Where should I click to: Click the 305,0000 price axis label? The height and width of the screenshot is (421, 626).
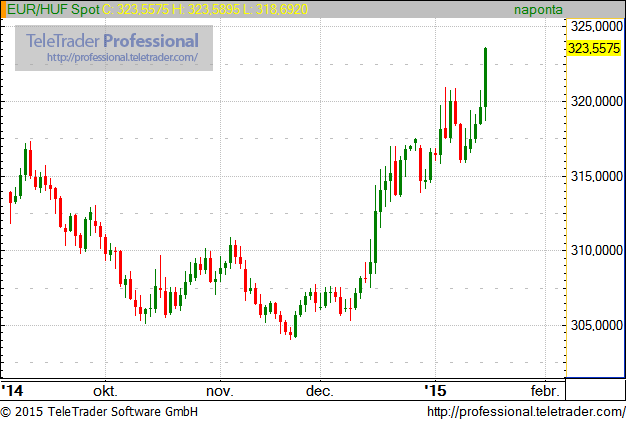[596, 326]
